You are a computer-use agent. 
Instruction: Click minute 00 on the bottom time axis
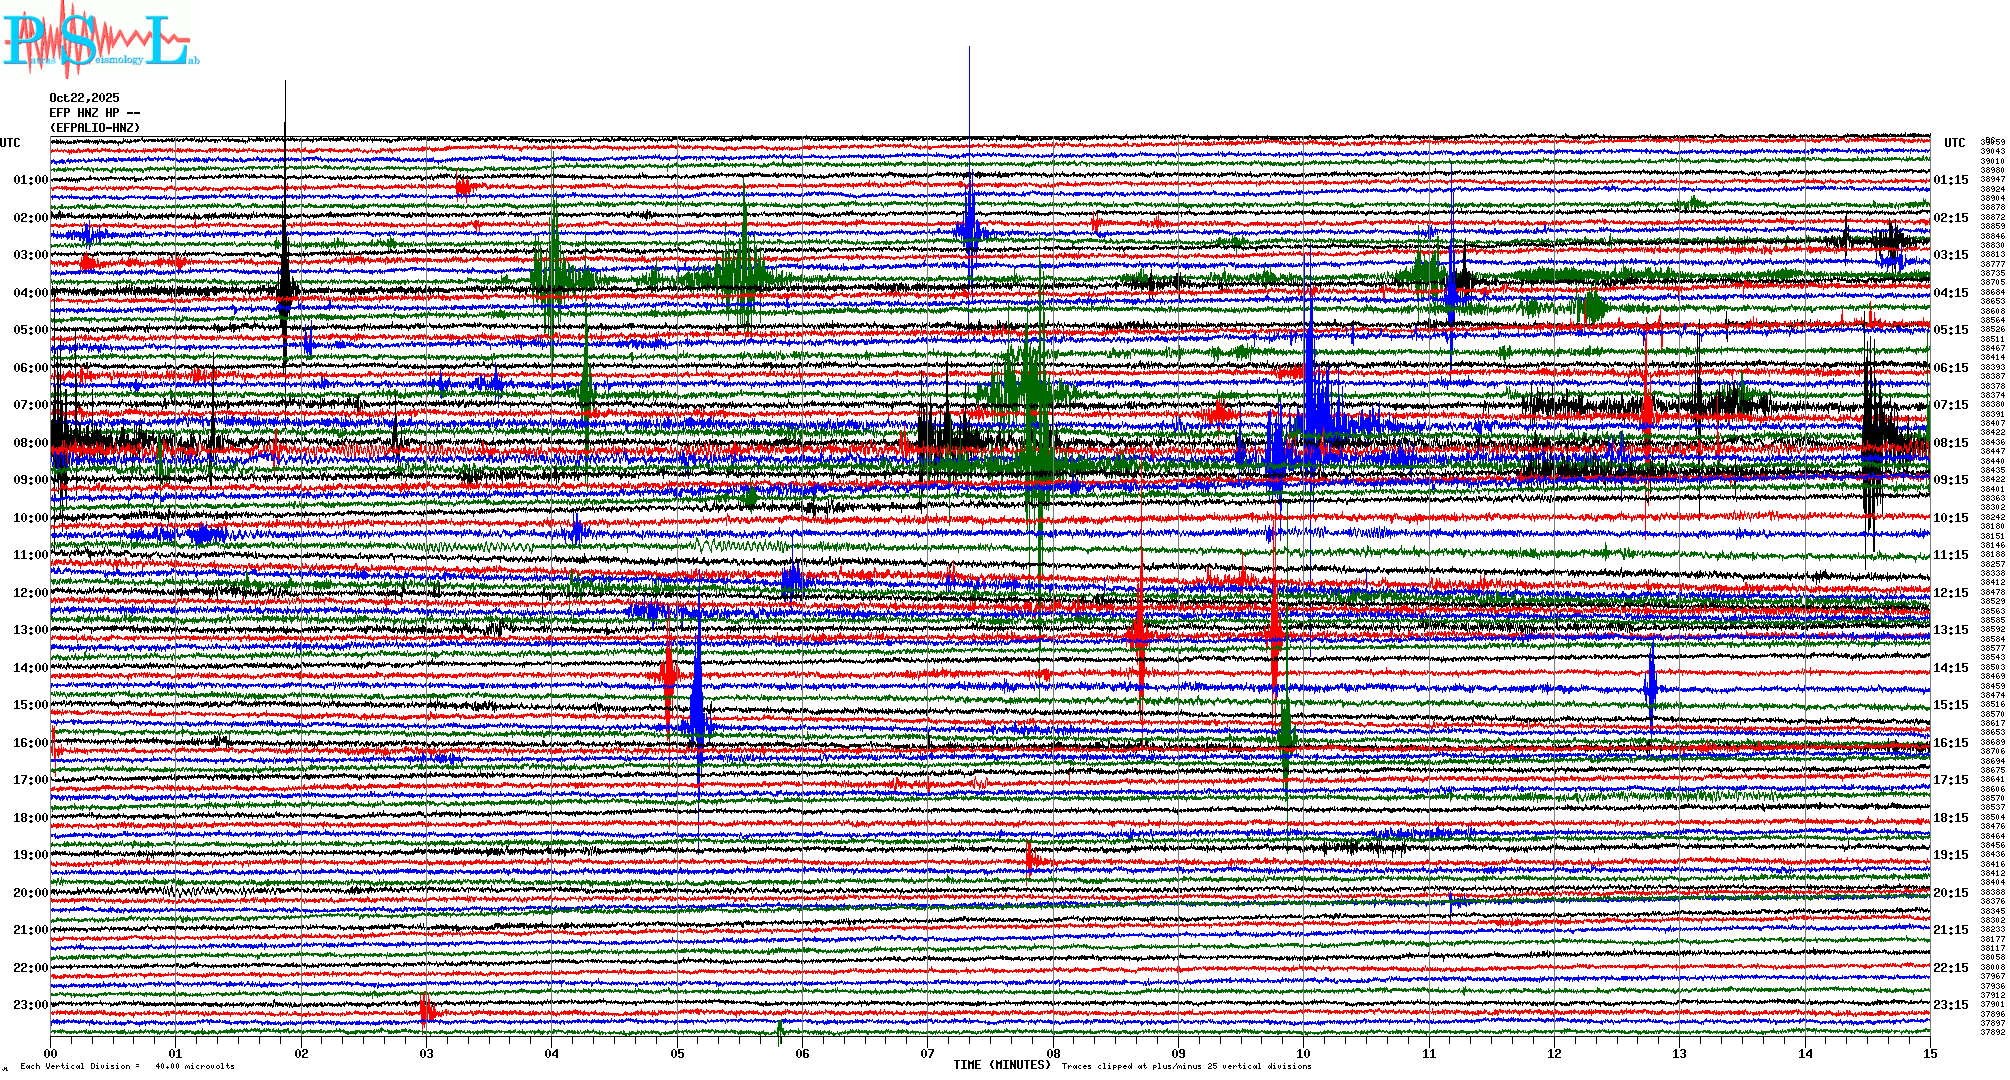pyautogui.click(x=51, y=1053)
